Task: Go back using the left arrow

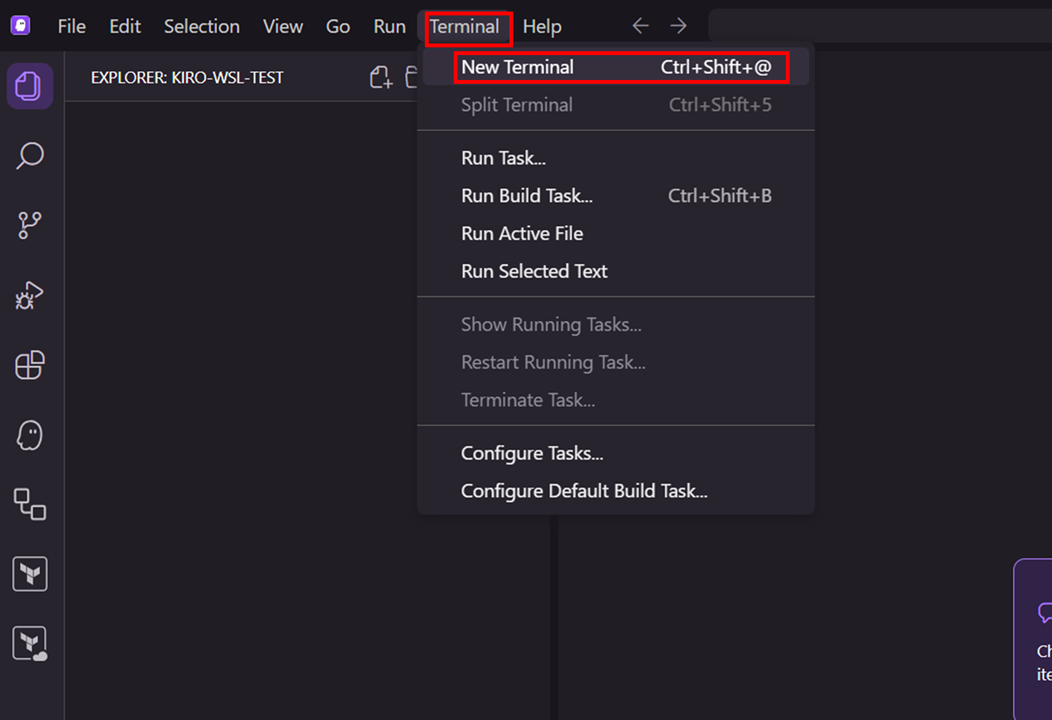Action: click(x=640, y=26)
